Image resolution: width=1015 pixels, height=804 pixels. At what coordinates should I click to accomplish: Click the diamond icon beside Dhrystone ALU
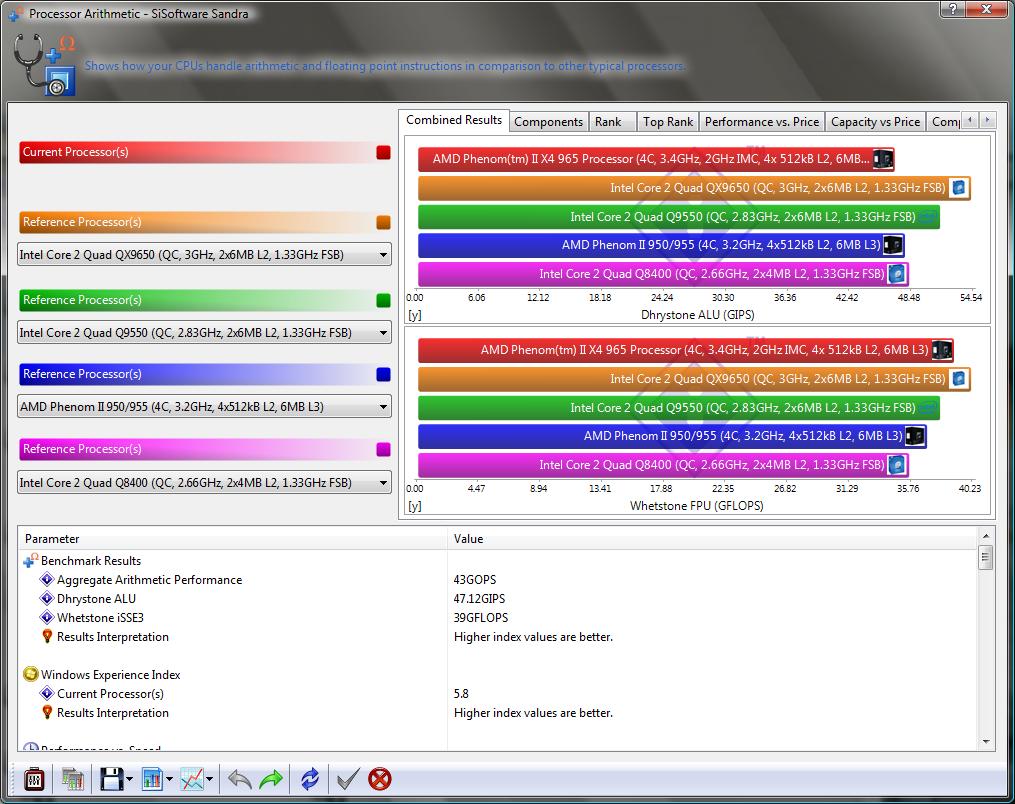click(47, 599)
